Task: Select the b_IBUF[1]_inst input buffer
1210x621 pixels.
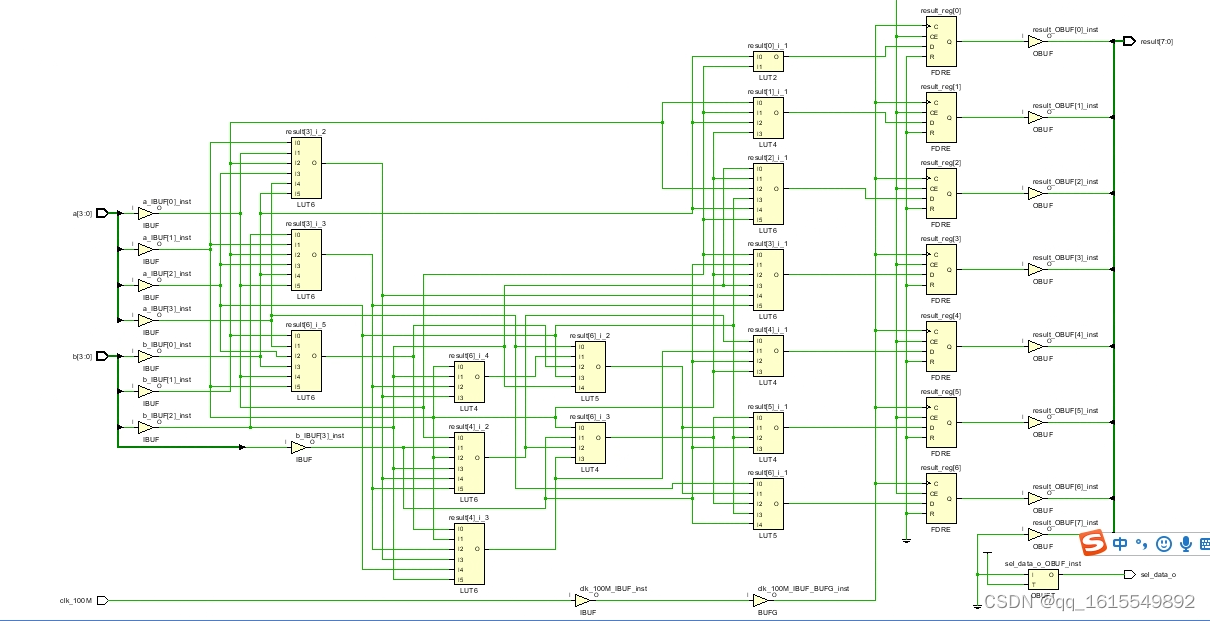Action: coord(145,391)
